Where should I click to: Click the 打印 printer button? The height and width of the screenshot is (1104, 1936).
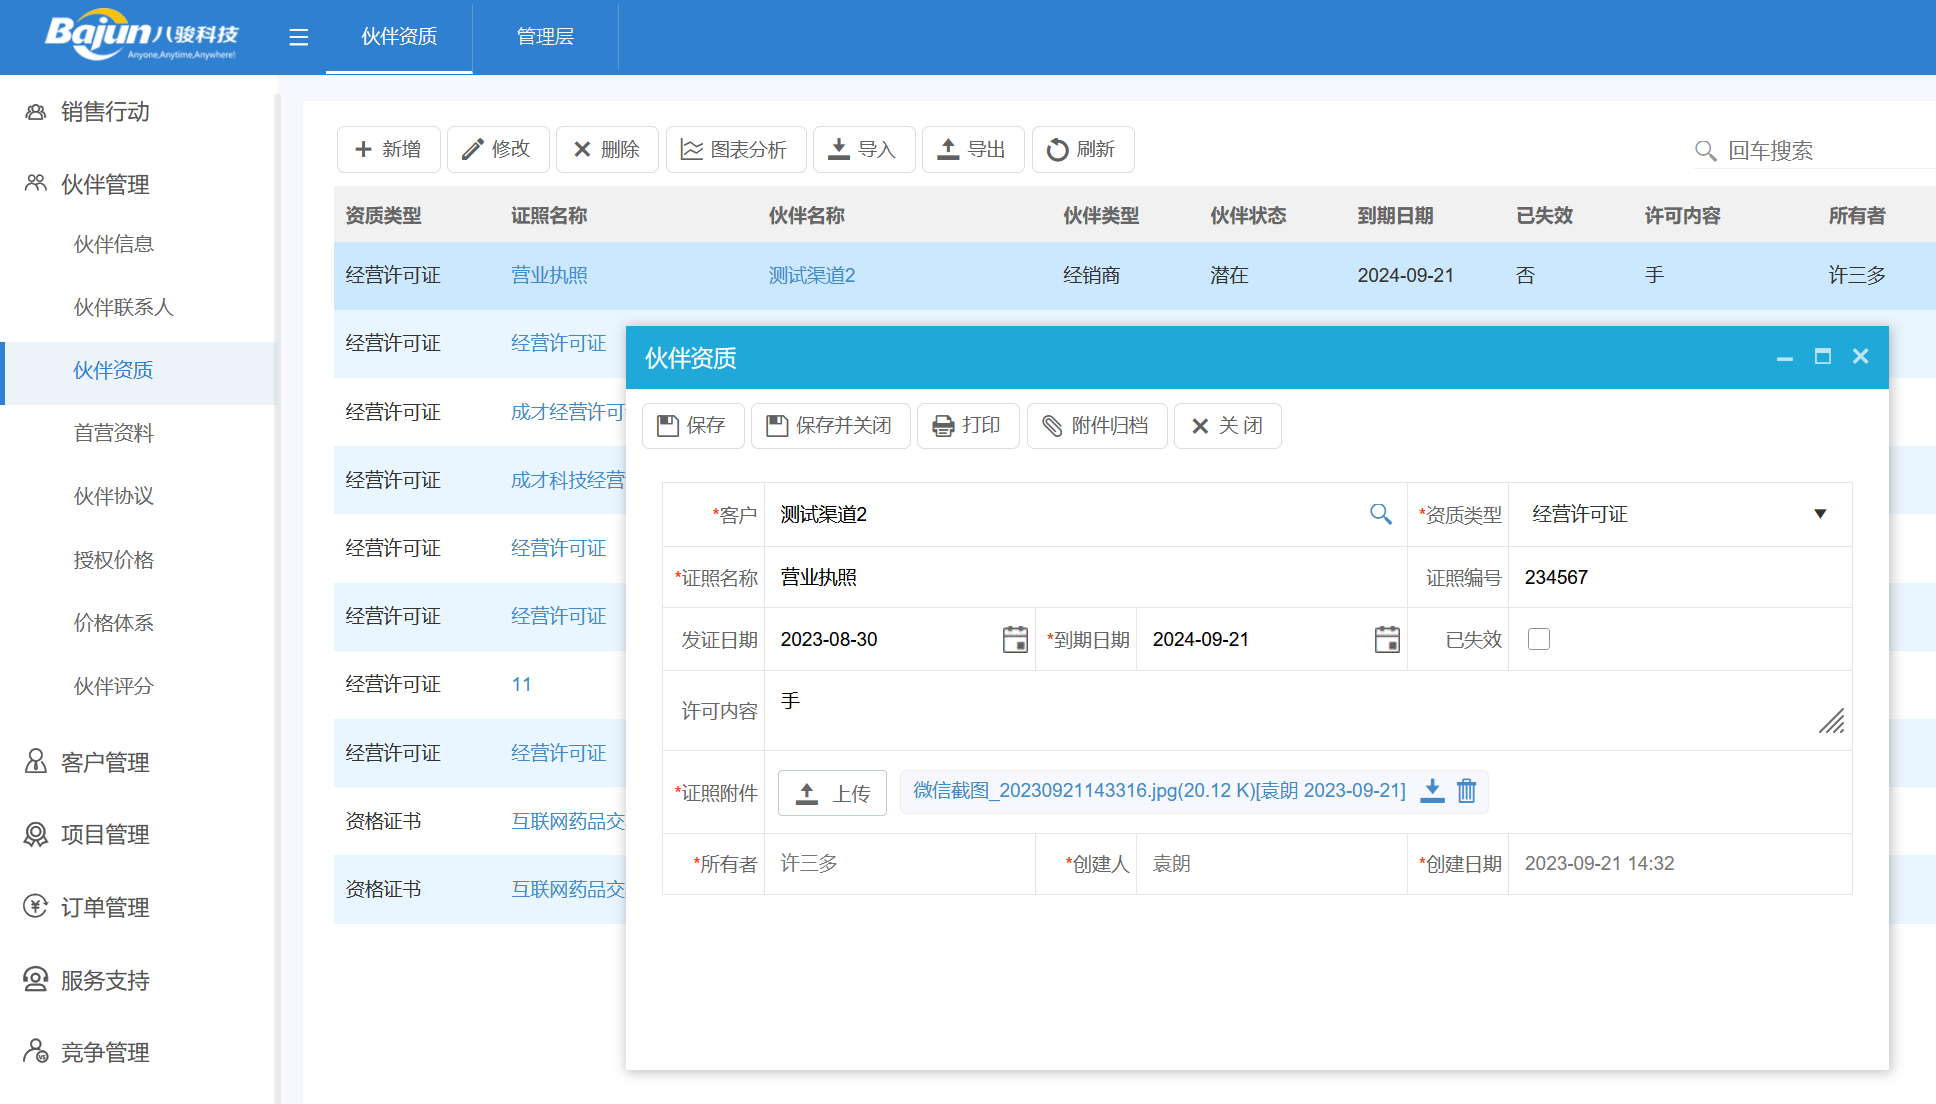click(x=967, y=426)
